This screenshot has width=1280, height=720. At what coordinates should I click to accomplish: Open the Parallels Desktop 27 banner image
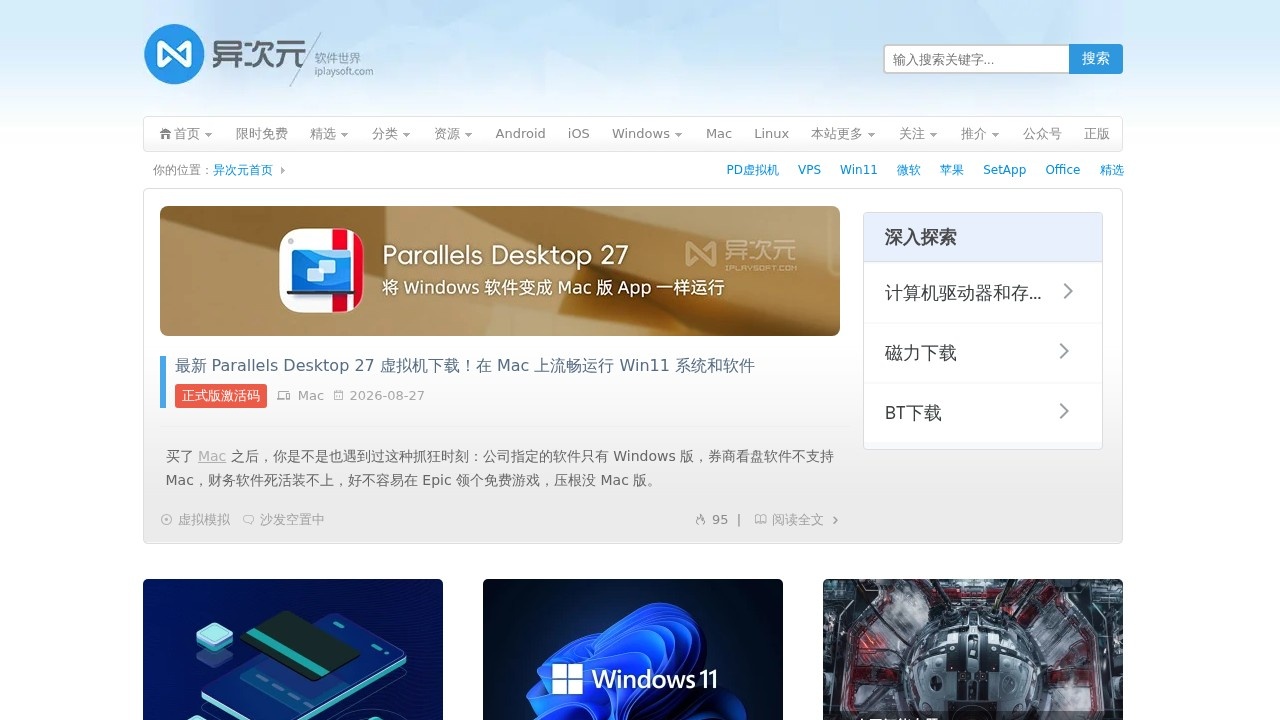[500, 271]
